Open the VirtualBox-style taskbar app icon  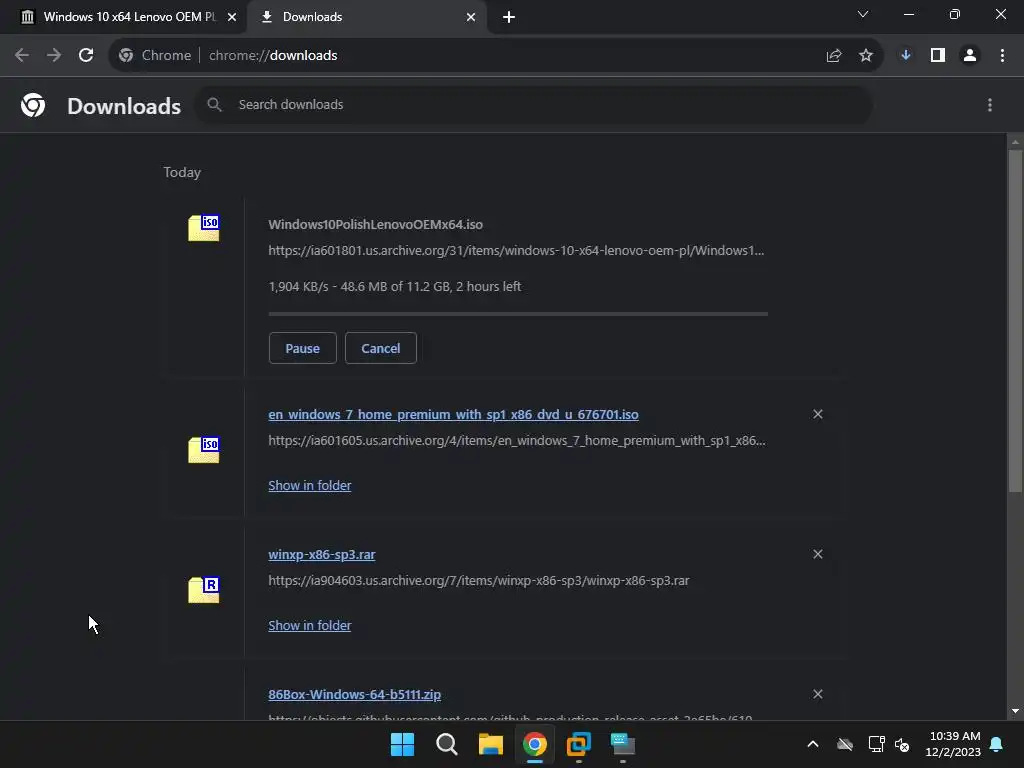[x=579, y=744]
